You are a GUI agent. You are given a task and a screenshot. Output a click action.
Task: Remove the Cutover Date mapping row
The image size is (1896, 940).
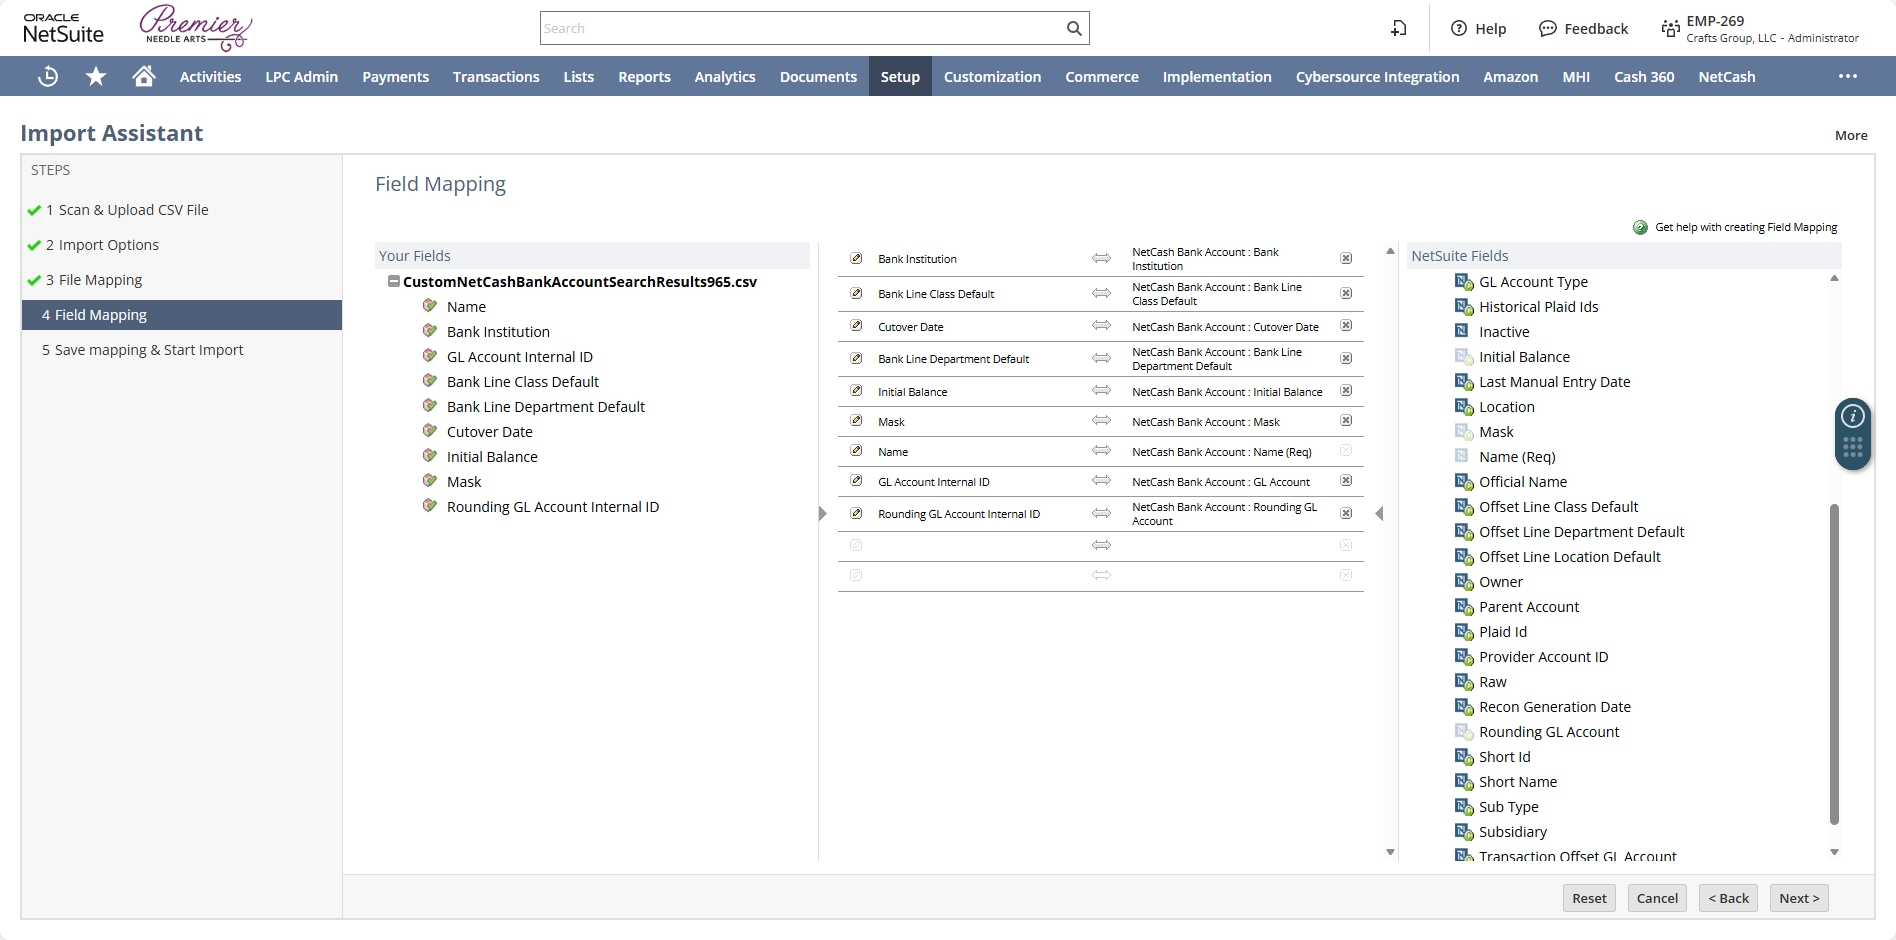pyautogui.click(x=1346, y=326)
